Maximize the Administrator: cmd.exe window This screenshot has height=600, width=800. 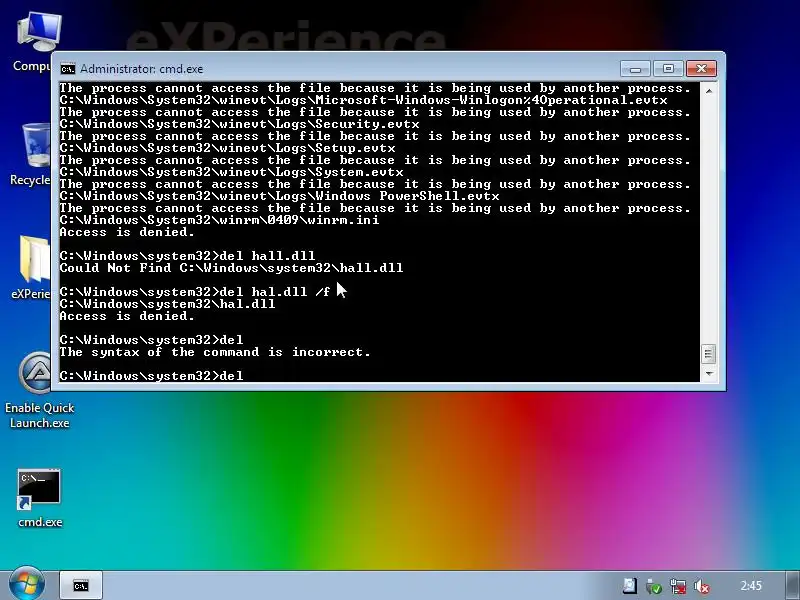pyautogui.click(x=668, y=68)
